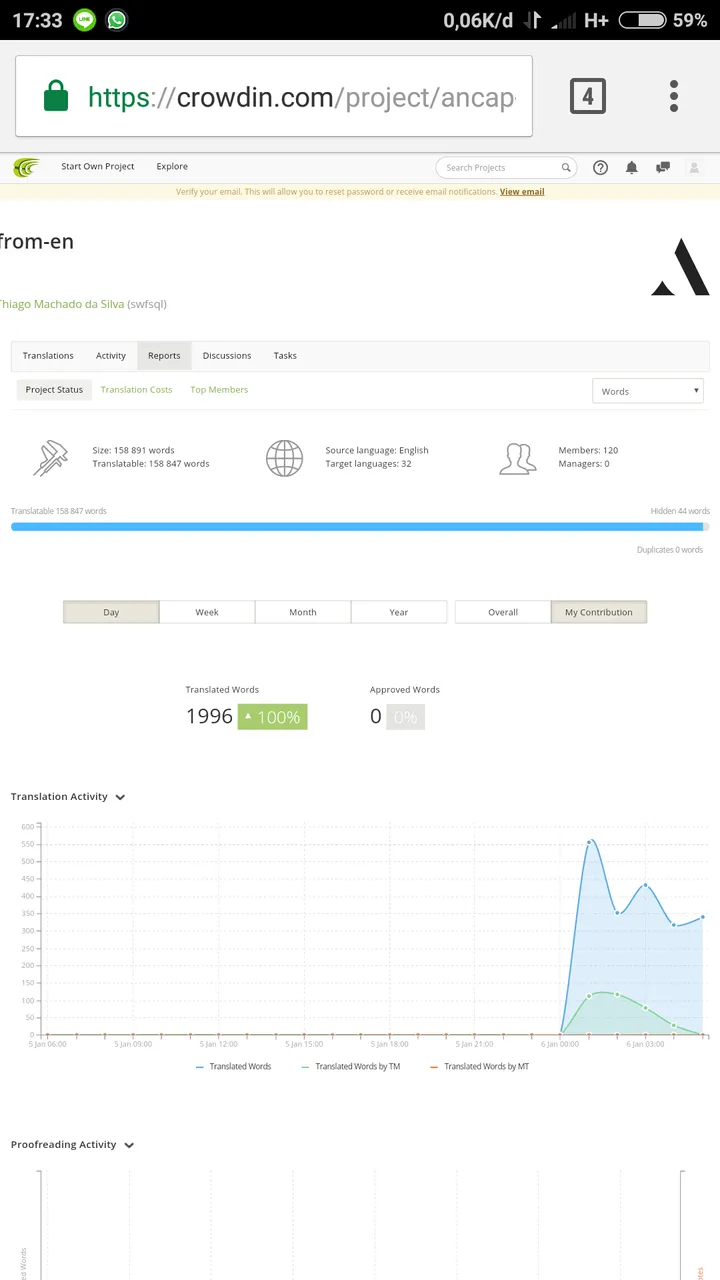Switch to the Tasks tab
720x1280 pixels.
(x=285, y=355)
